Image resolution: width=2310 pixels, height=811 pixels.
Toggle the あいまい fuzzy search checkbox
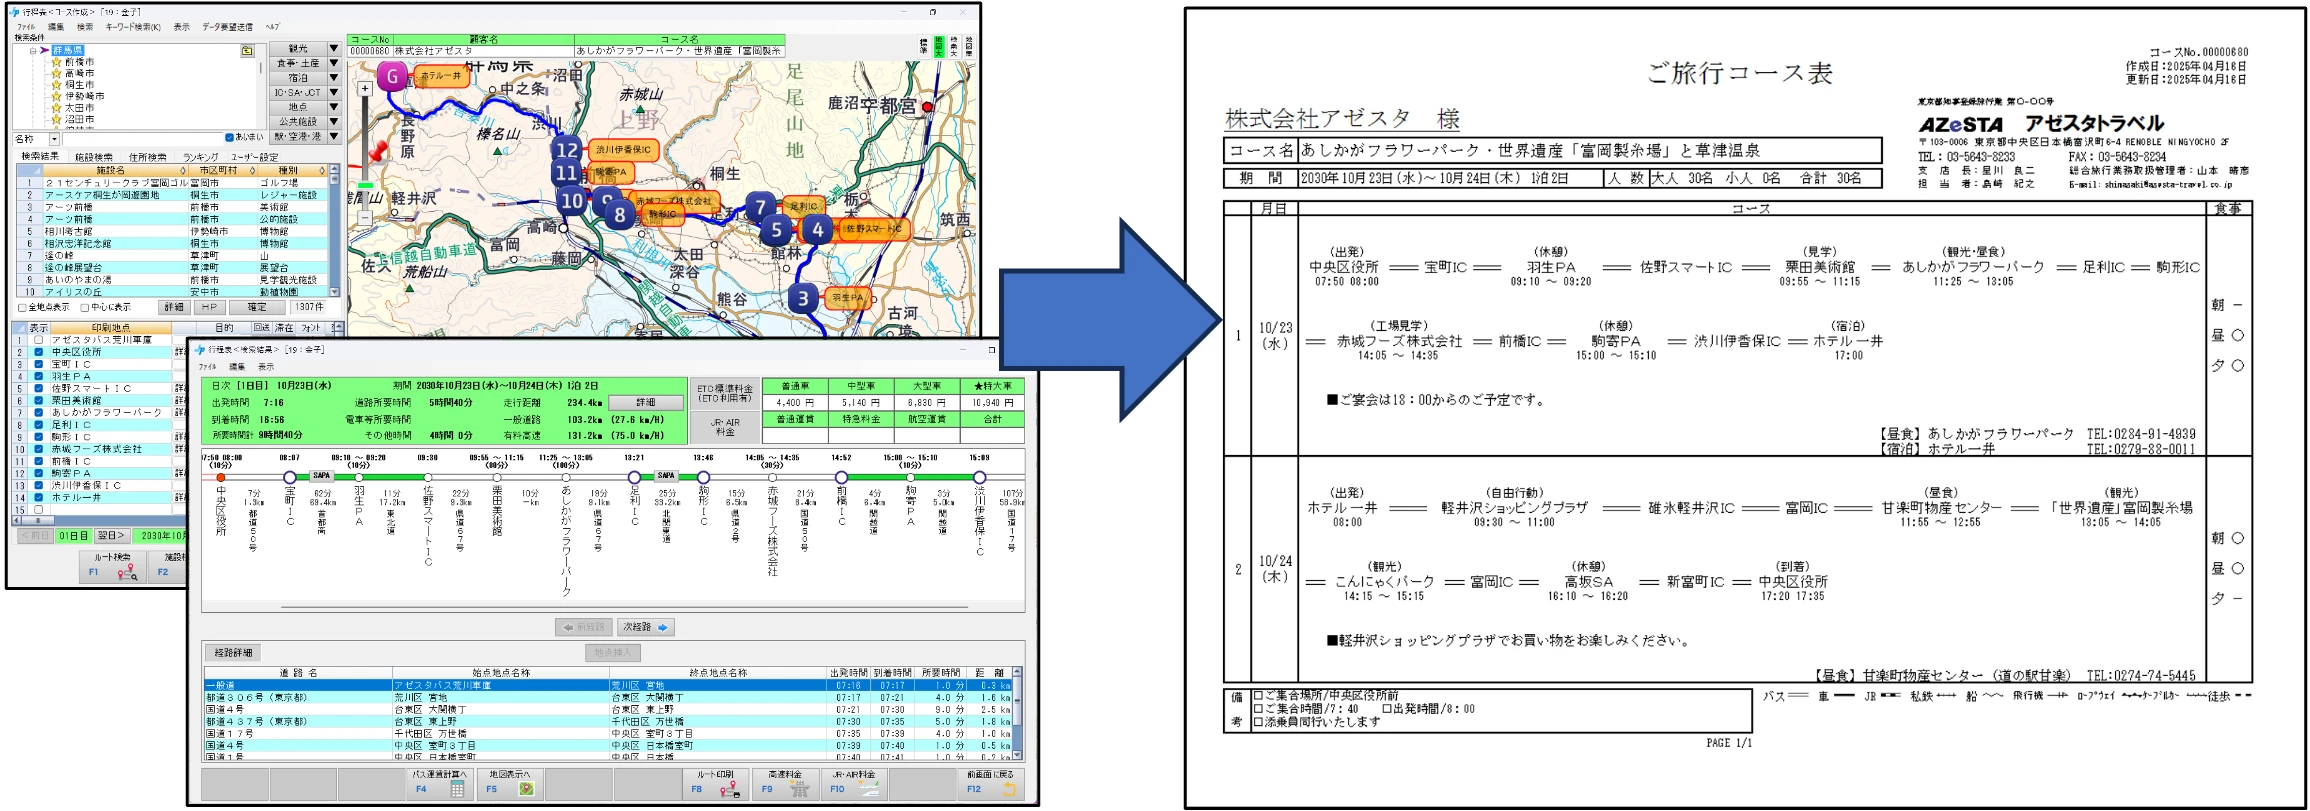pos(229,138)
